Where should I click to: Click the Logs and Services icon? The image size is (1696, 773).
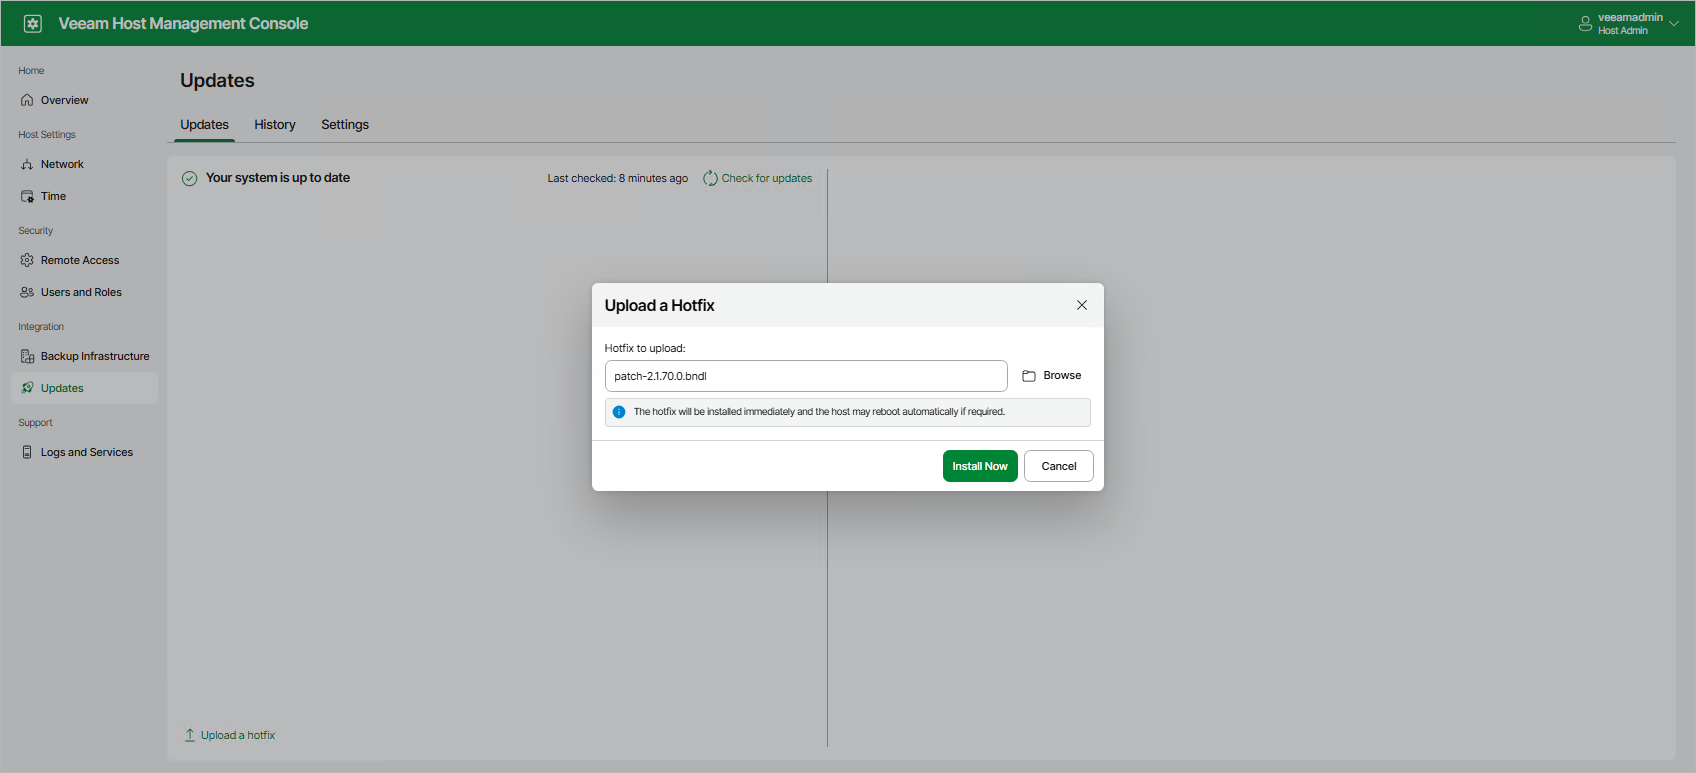coord(27,452)
